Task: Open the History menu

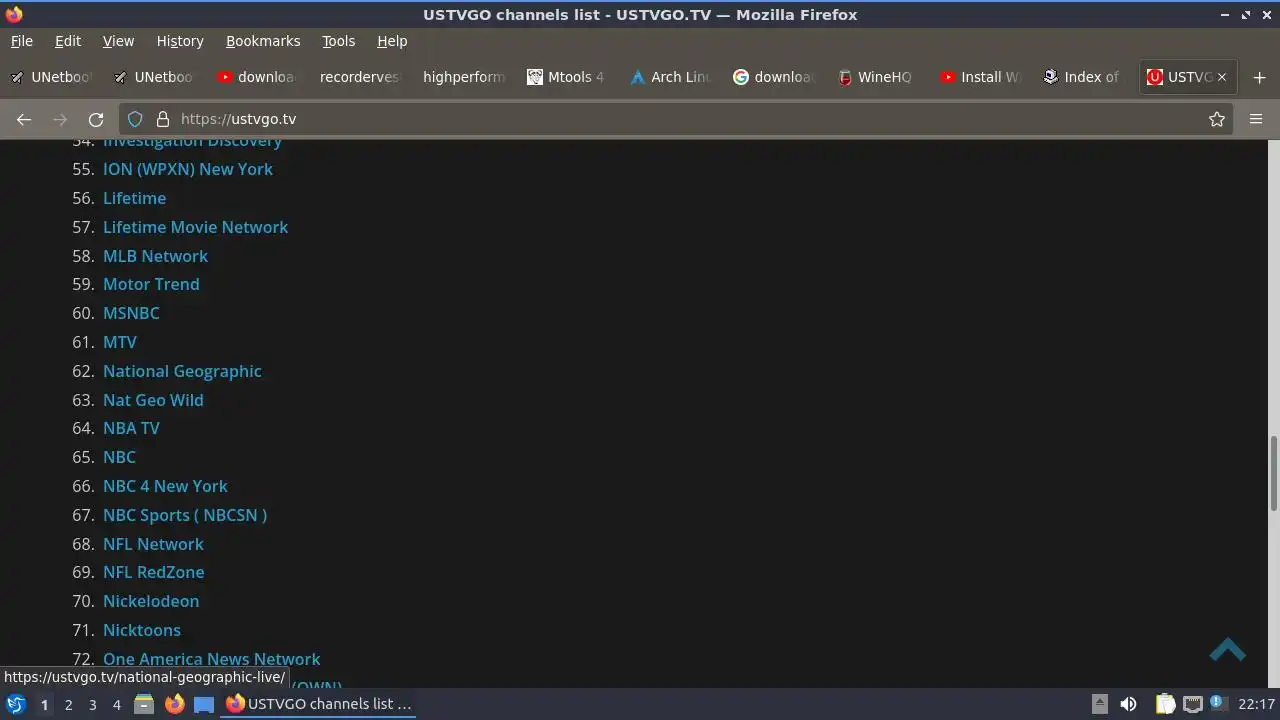Action: 180,41
